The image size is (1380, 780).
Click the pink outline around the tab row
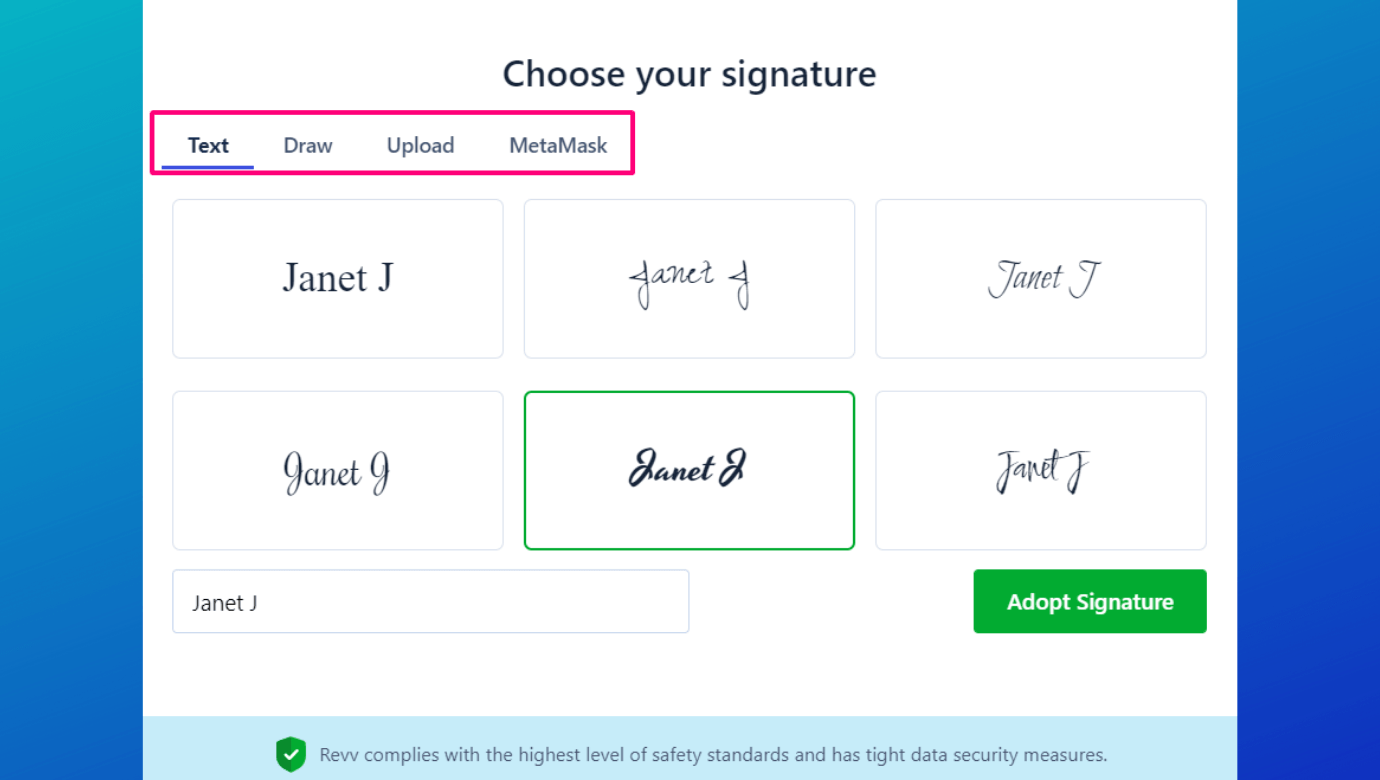click(392, 113)
